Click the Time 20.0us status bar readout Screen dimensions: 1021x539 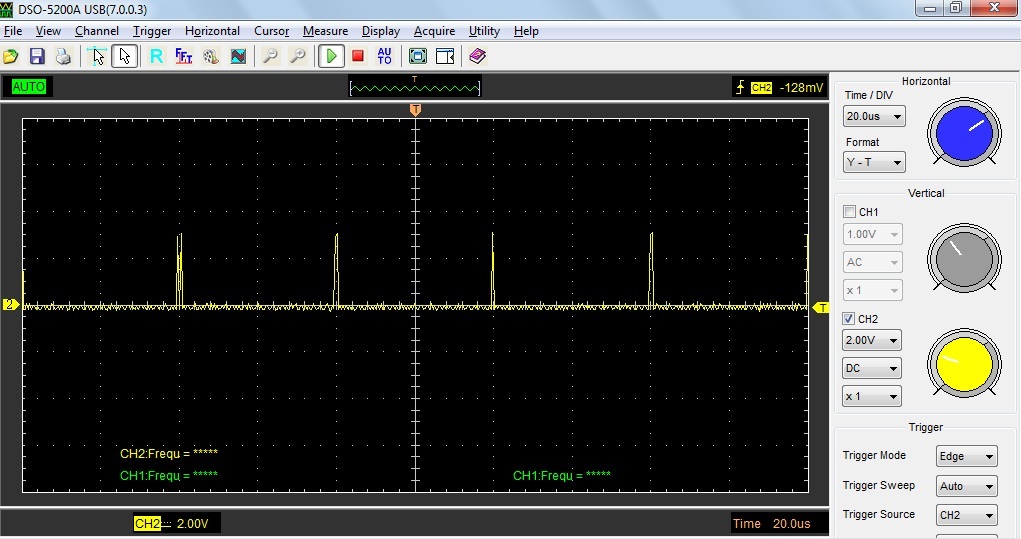[772, 523]
